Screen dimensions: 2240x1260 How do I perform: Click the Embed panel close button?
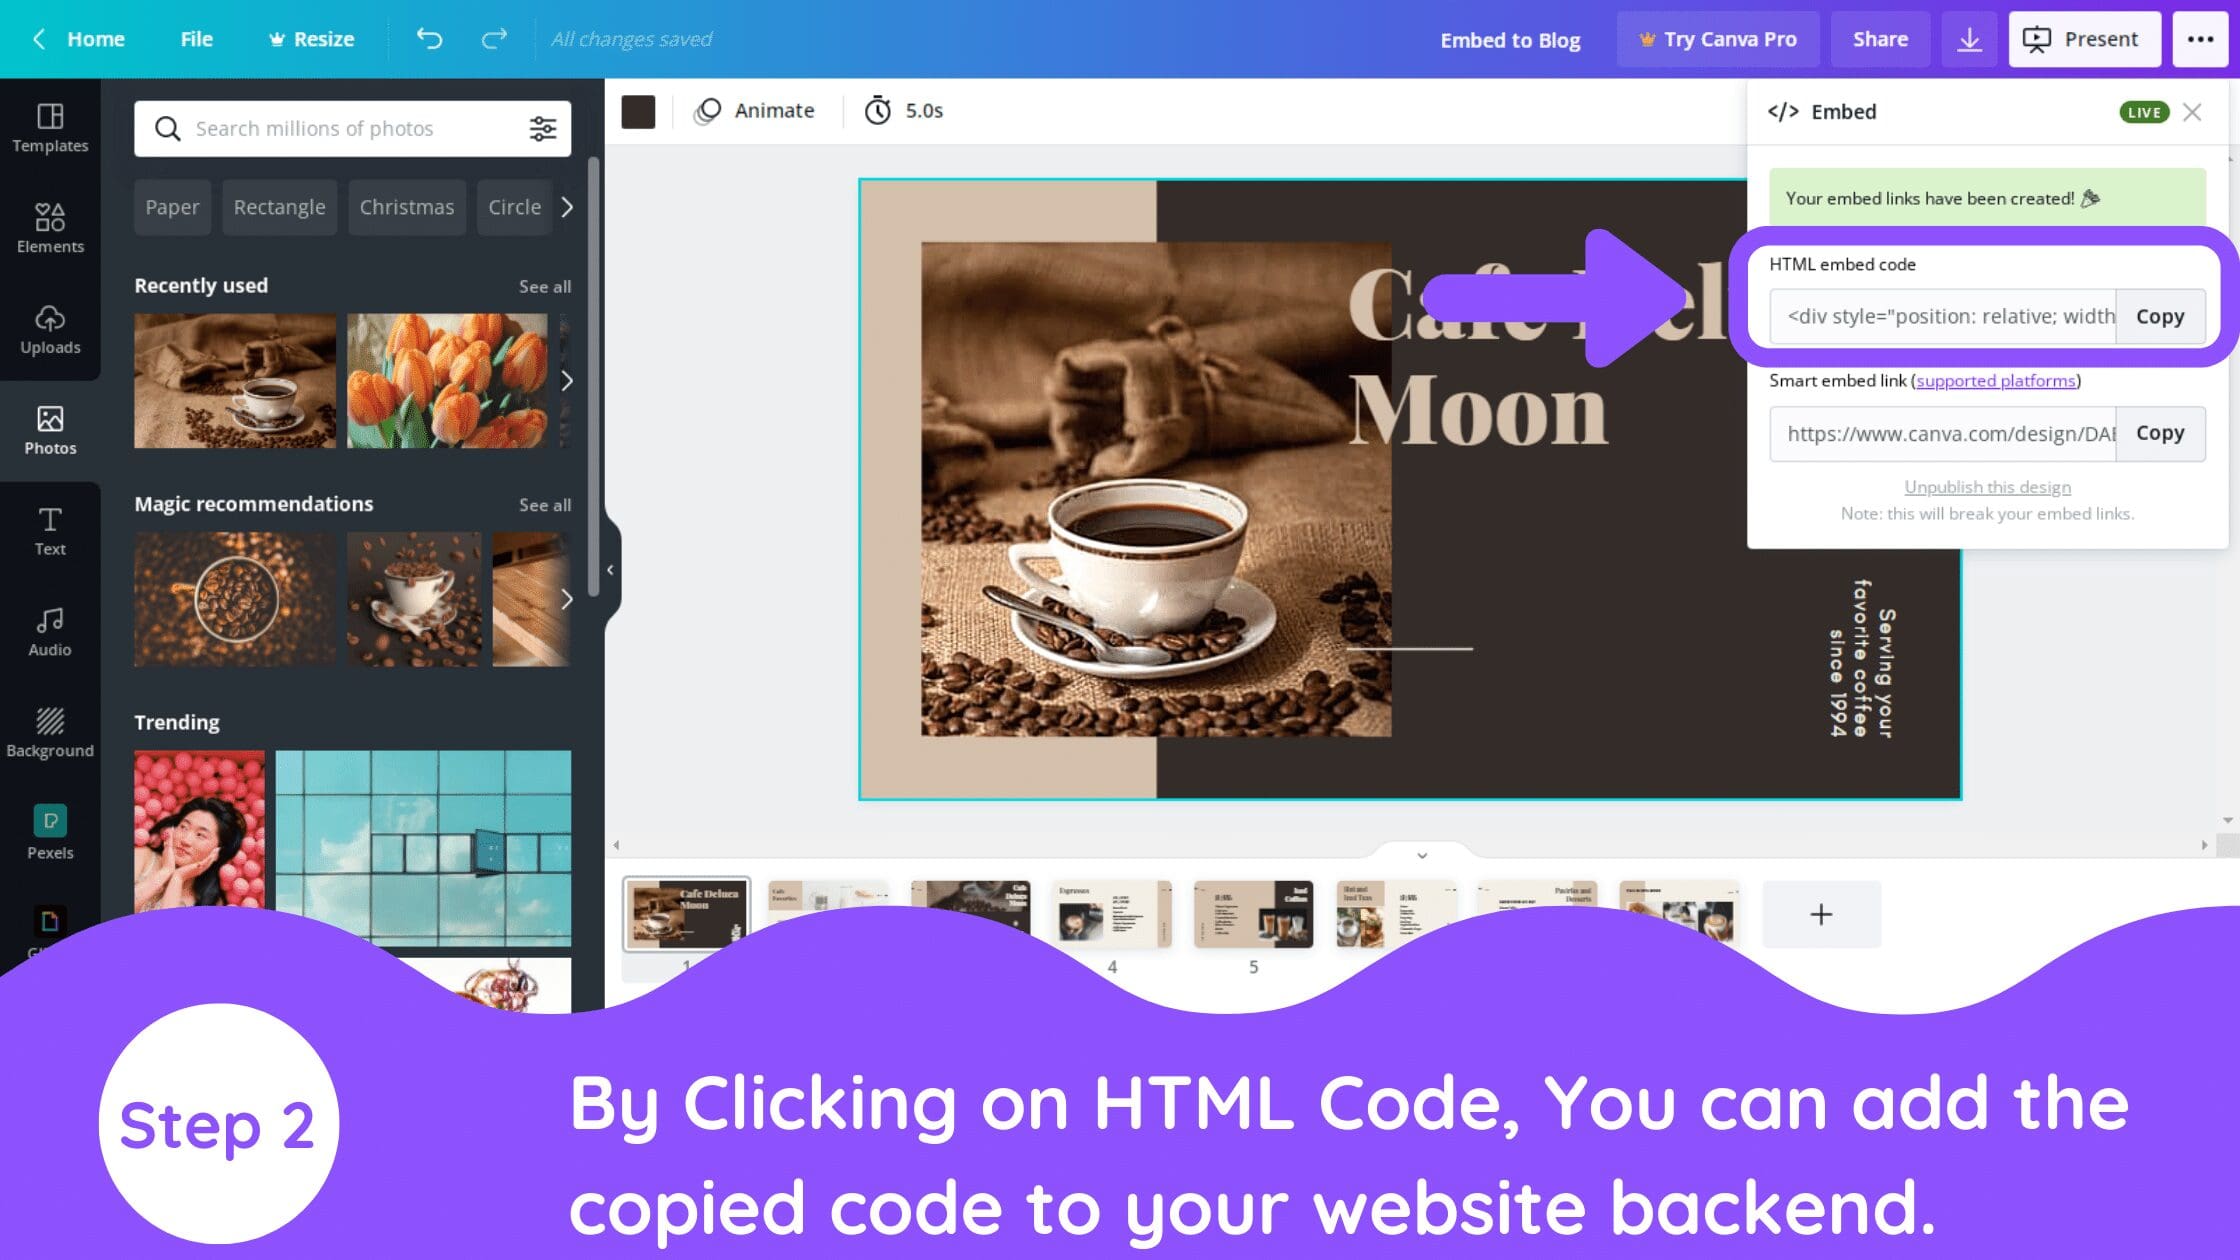(2191, 111)
